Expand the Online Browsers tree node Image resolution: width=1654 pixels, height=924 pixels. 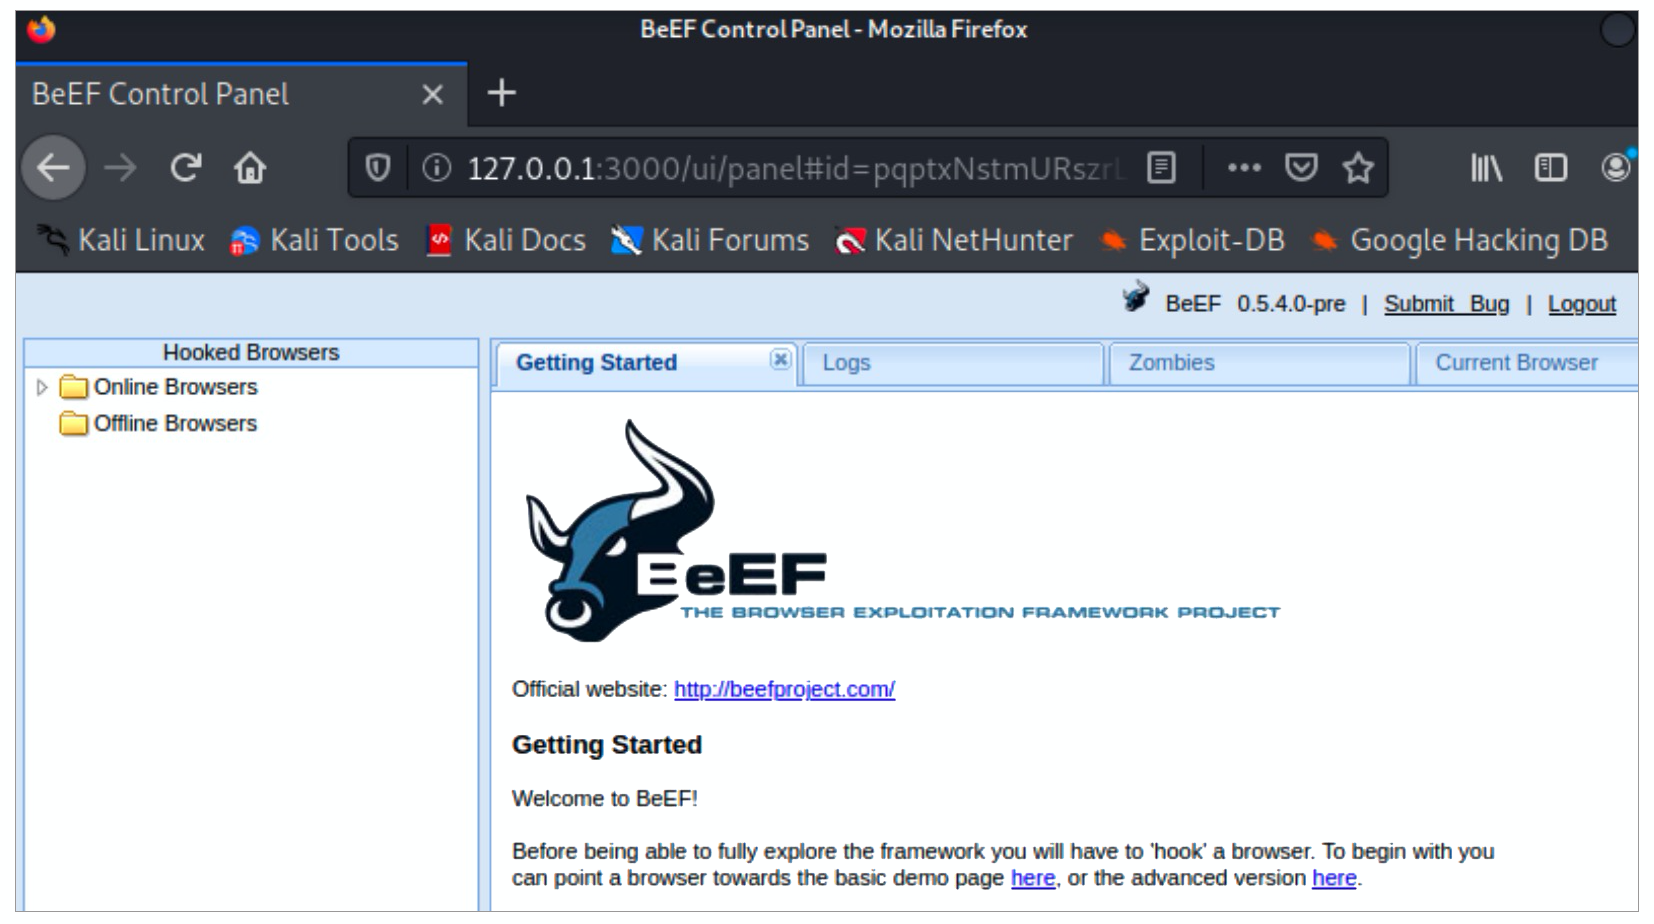pyautogui.click(x=42, y=387)
